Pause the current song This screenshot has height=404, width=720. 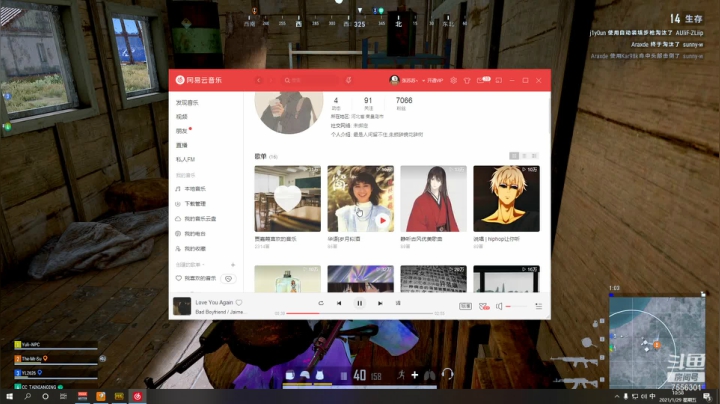[x=360, y=303]
